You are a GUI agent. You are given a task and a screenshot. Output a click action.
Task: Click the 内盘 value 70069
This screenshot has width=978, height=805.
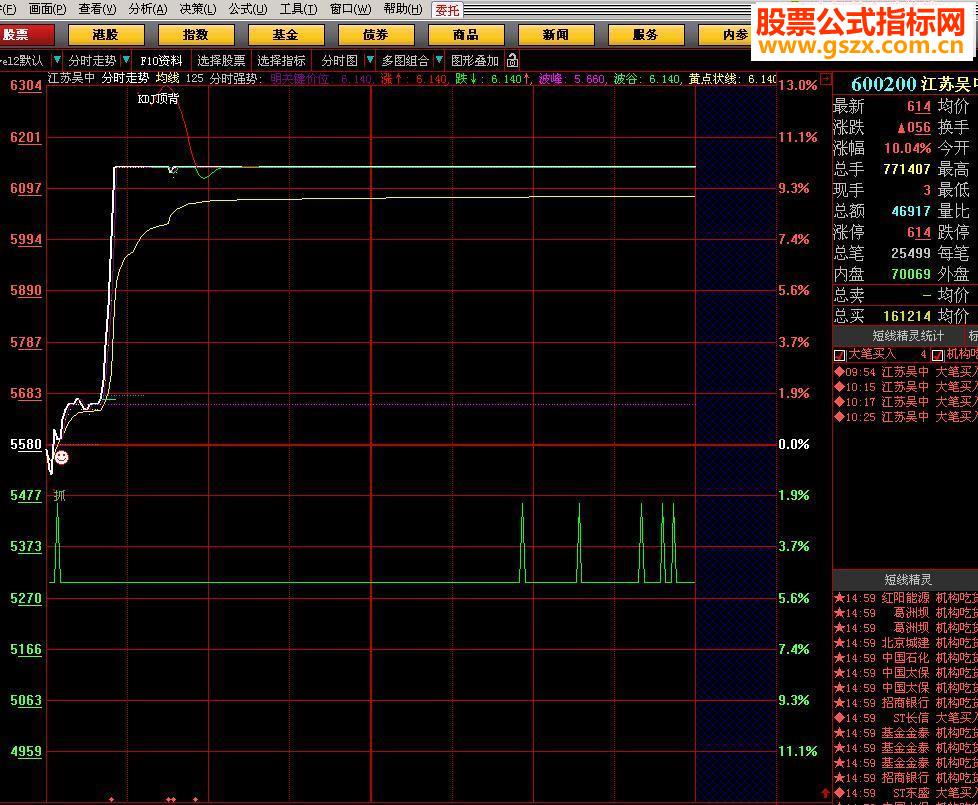click(x=911, y=274)
